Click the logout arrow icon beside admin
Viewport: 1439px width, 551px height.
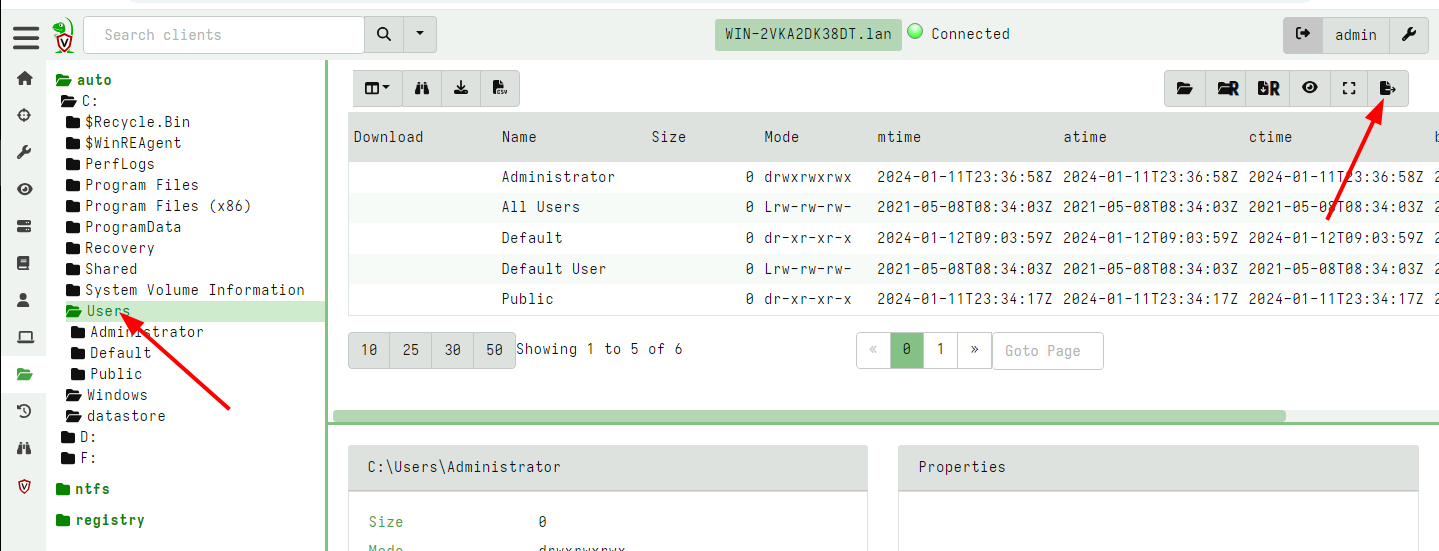(1303, 34)
